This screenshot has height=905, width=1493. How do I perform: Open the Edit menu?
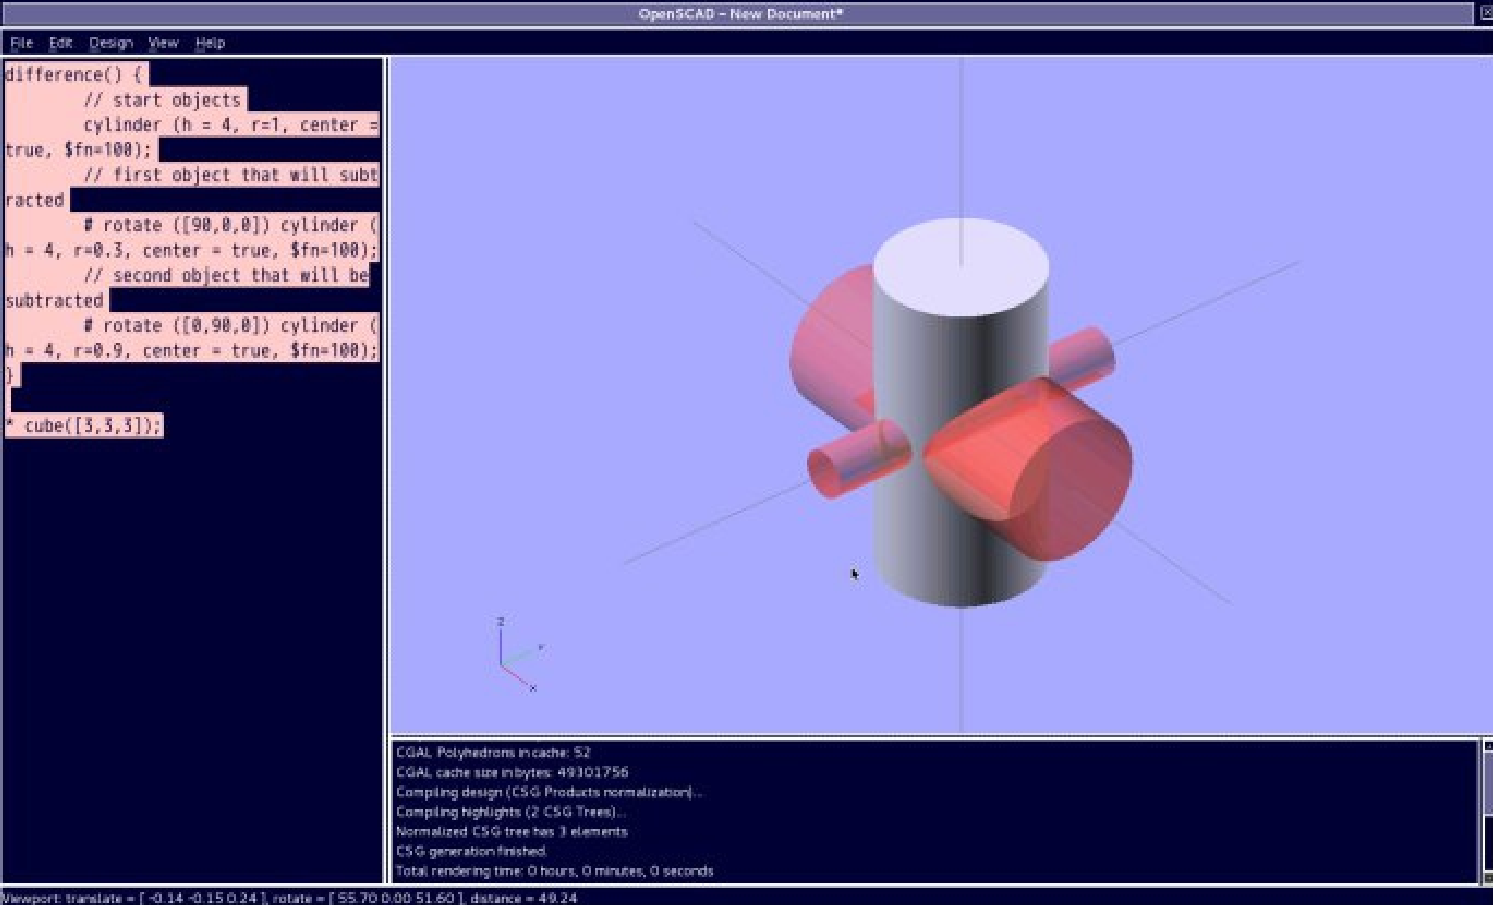click(61, 43)
